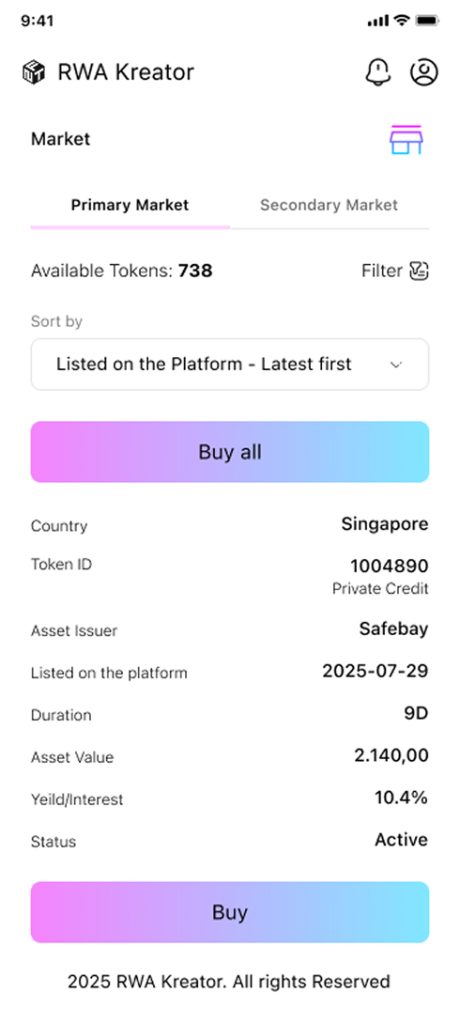Open the Filter icon

tap(419, 270)
